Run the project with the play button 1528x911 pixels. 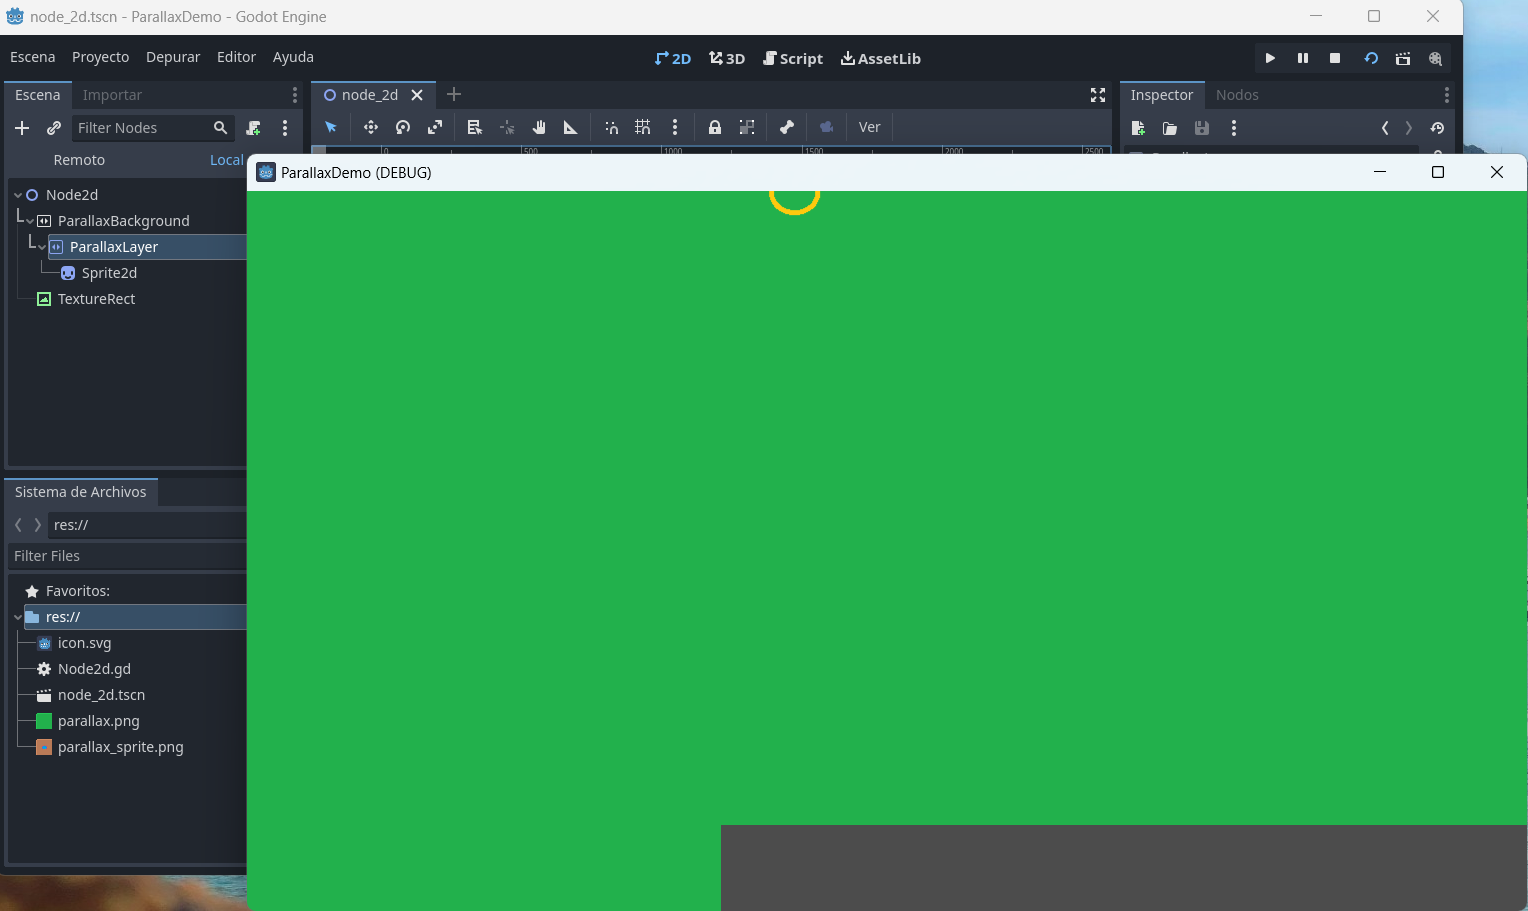pyautogui.click(x=1269, y=58)
